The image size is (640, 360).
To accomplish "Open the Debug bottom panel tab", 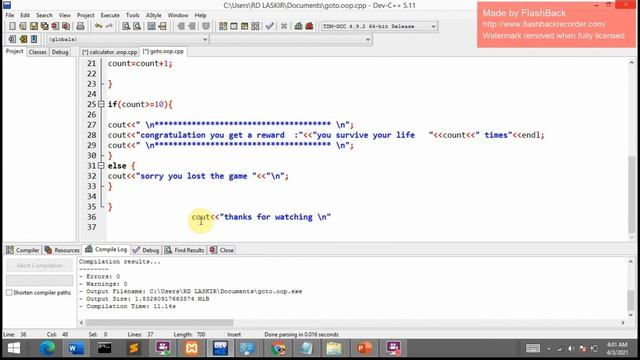I will click(x=146, y=250).
